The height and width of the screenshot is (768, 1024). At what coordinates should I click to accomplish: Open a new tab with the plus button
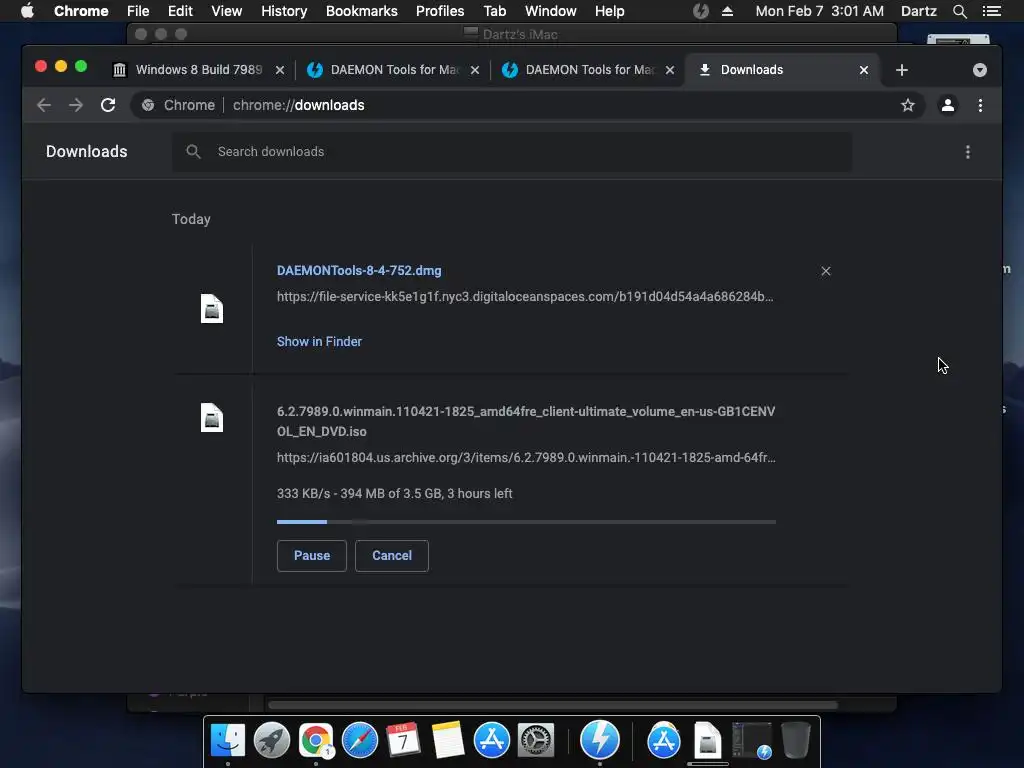(902, 70)
